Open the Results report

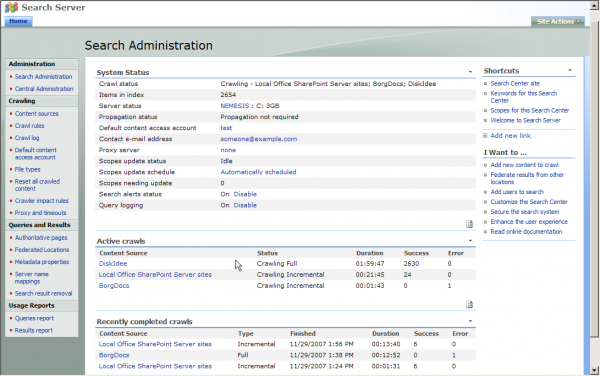pyautogui.click(x=34, y=330)
